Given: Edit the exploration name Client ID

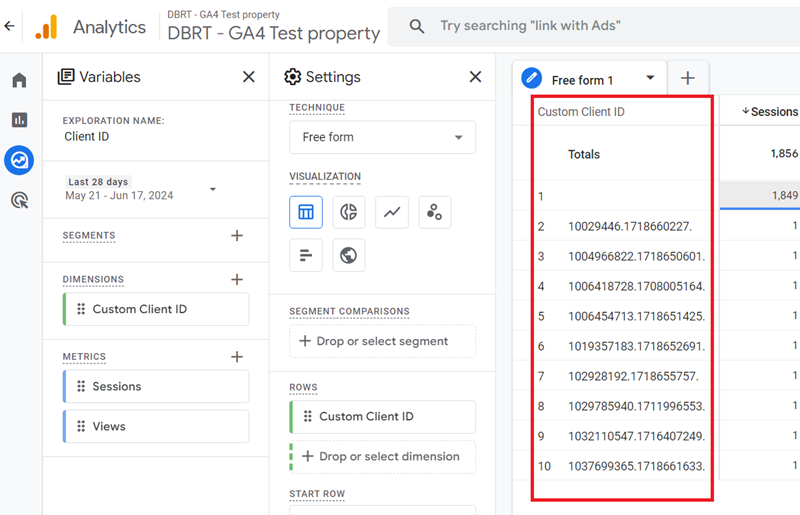Looking at the screenshot, I should tap(87, 136).
